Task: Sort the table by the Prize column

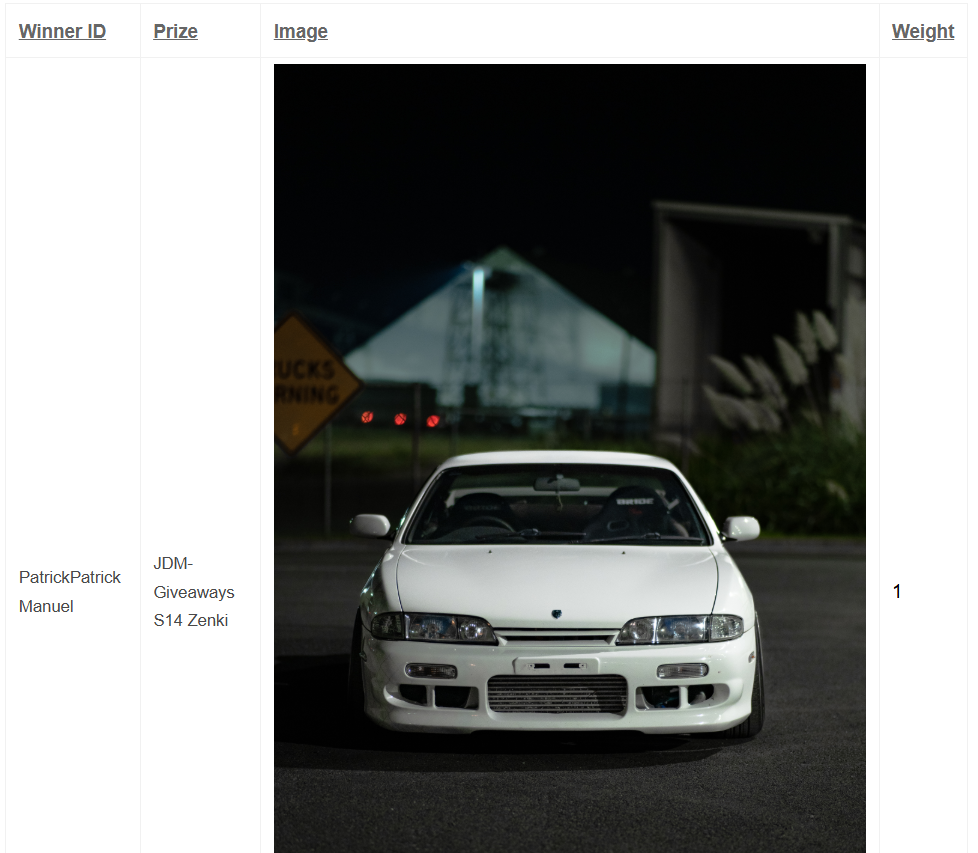Action: click(x=174, y=31)
